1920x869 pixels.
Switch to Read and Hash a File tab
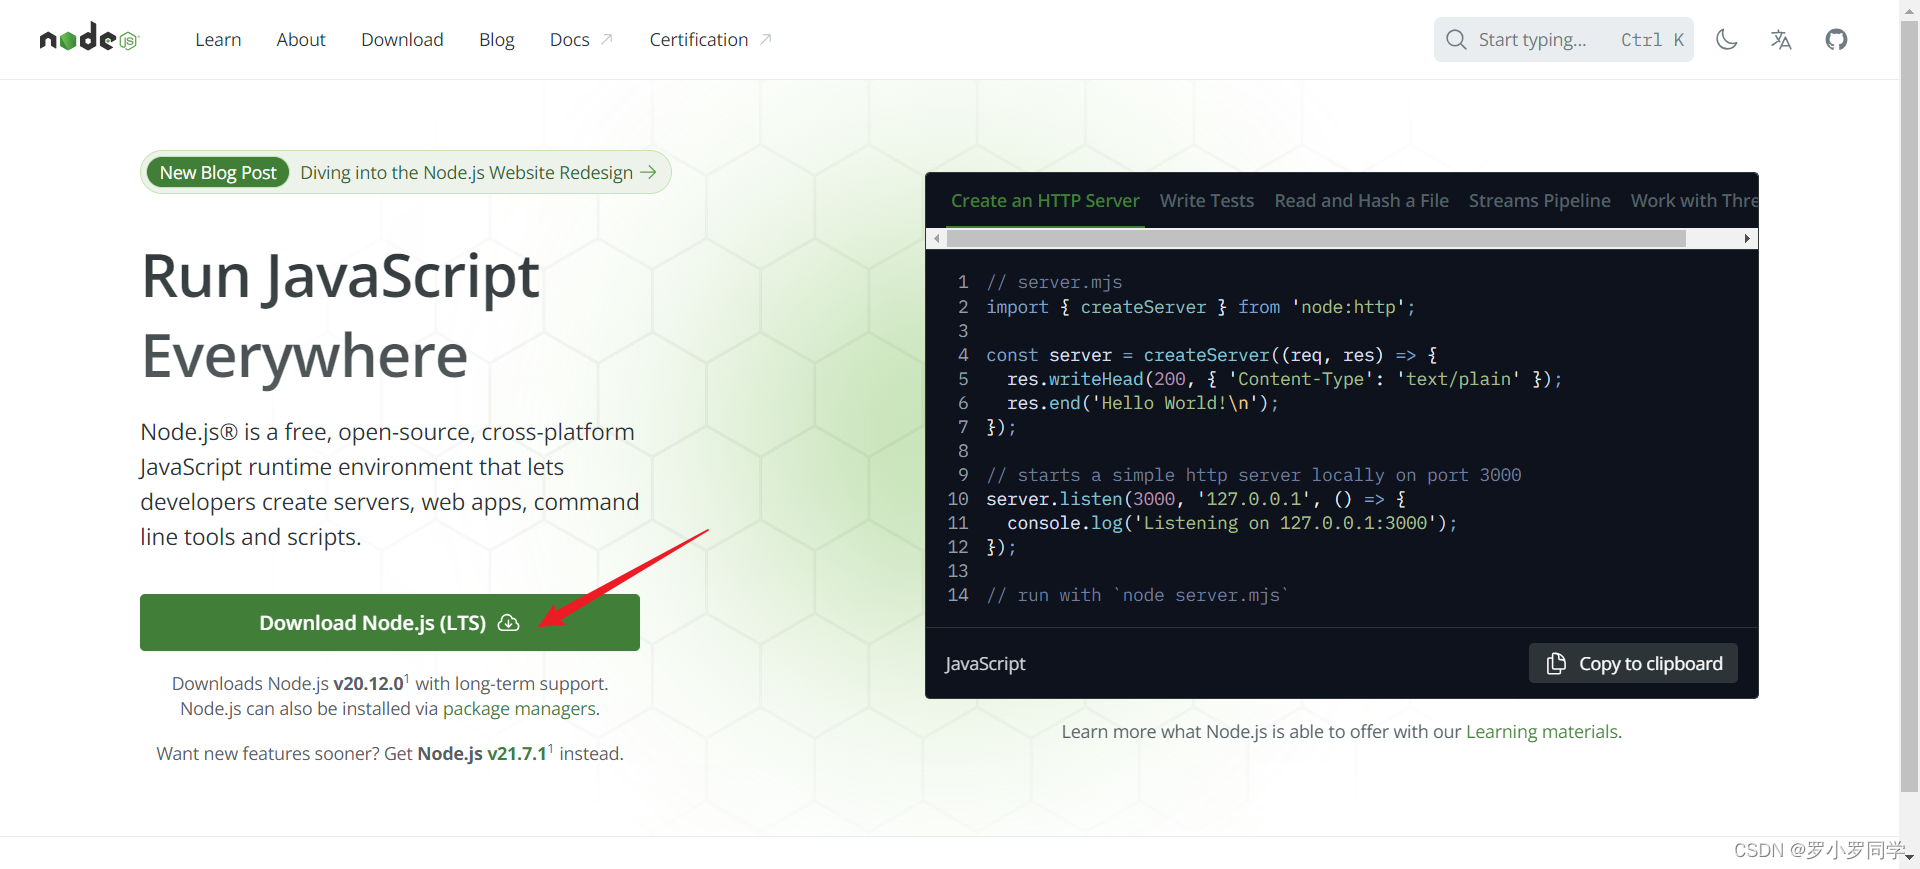tap(1361, 201)
